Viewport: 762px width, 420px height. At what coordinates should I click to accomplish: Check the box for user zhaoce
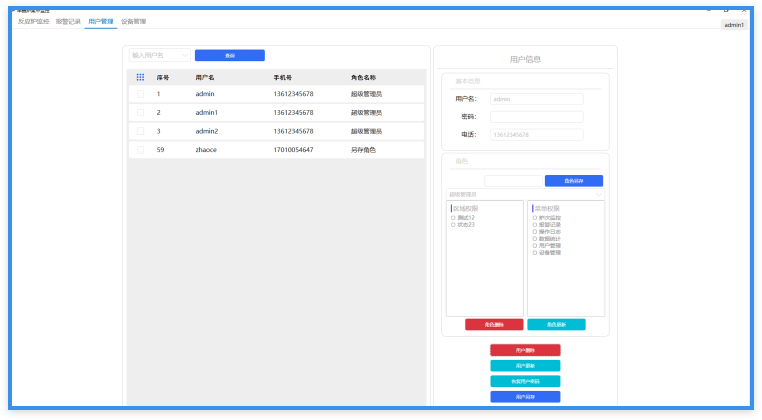[x=140, y=150]
